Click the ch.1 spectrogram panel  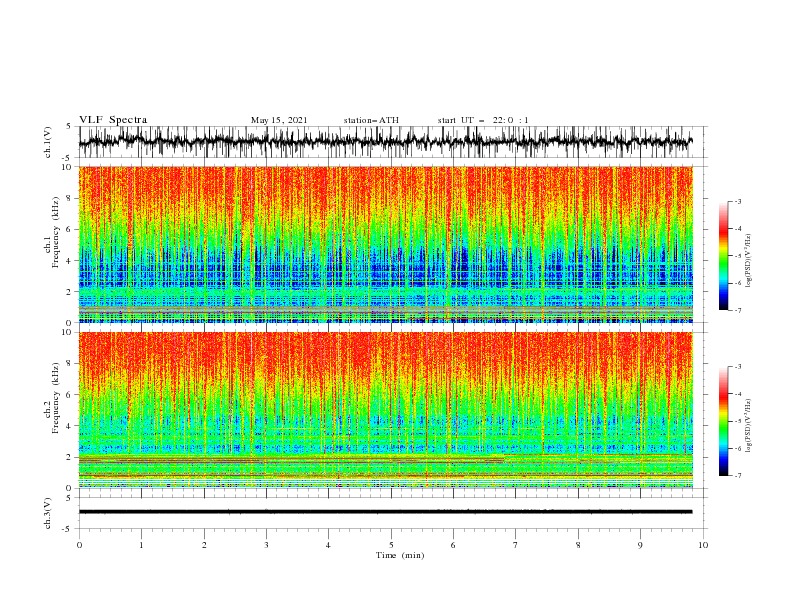coord(386,244)
